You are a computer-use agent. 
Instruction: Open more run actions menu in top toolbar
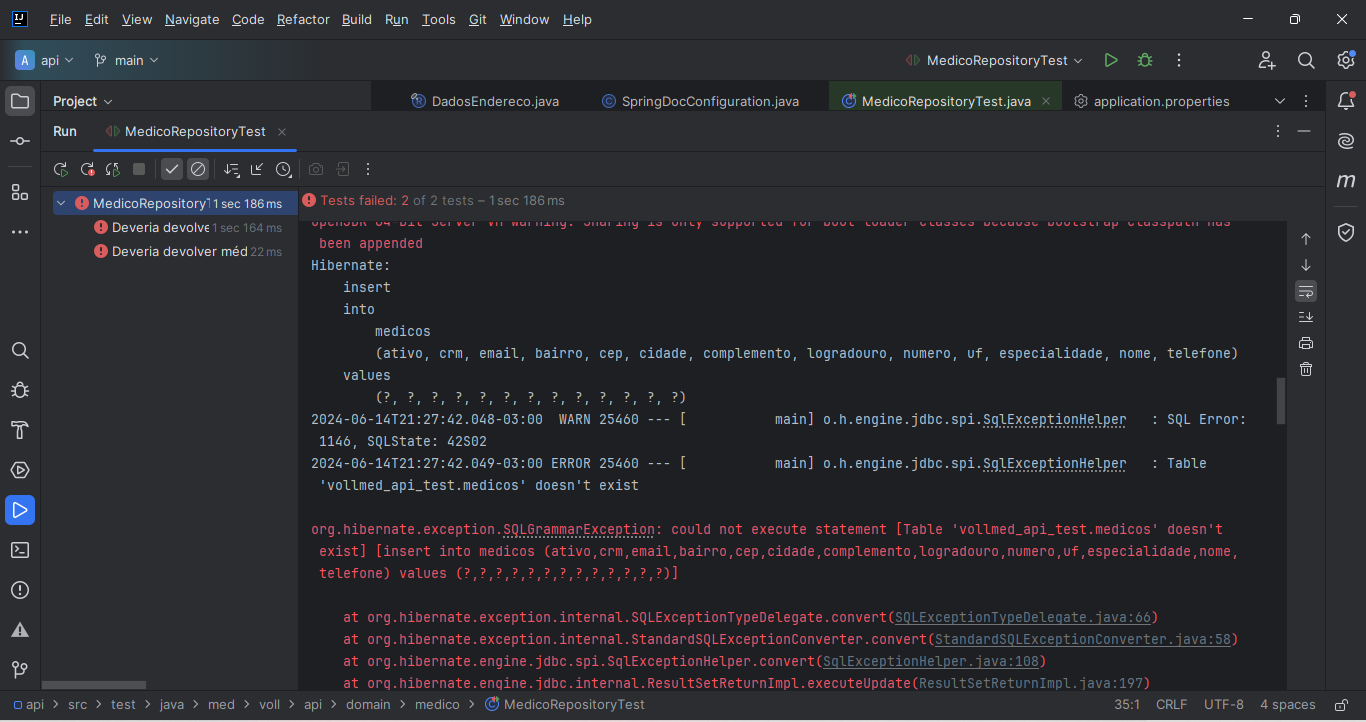point(1179,60)
